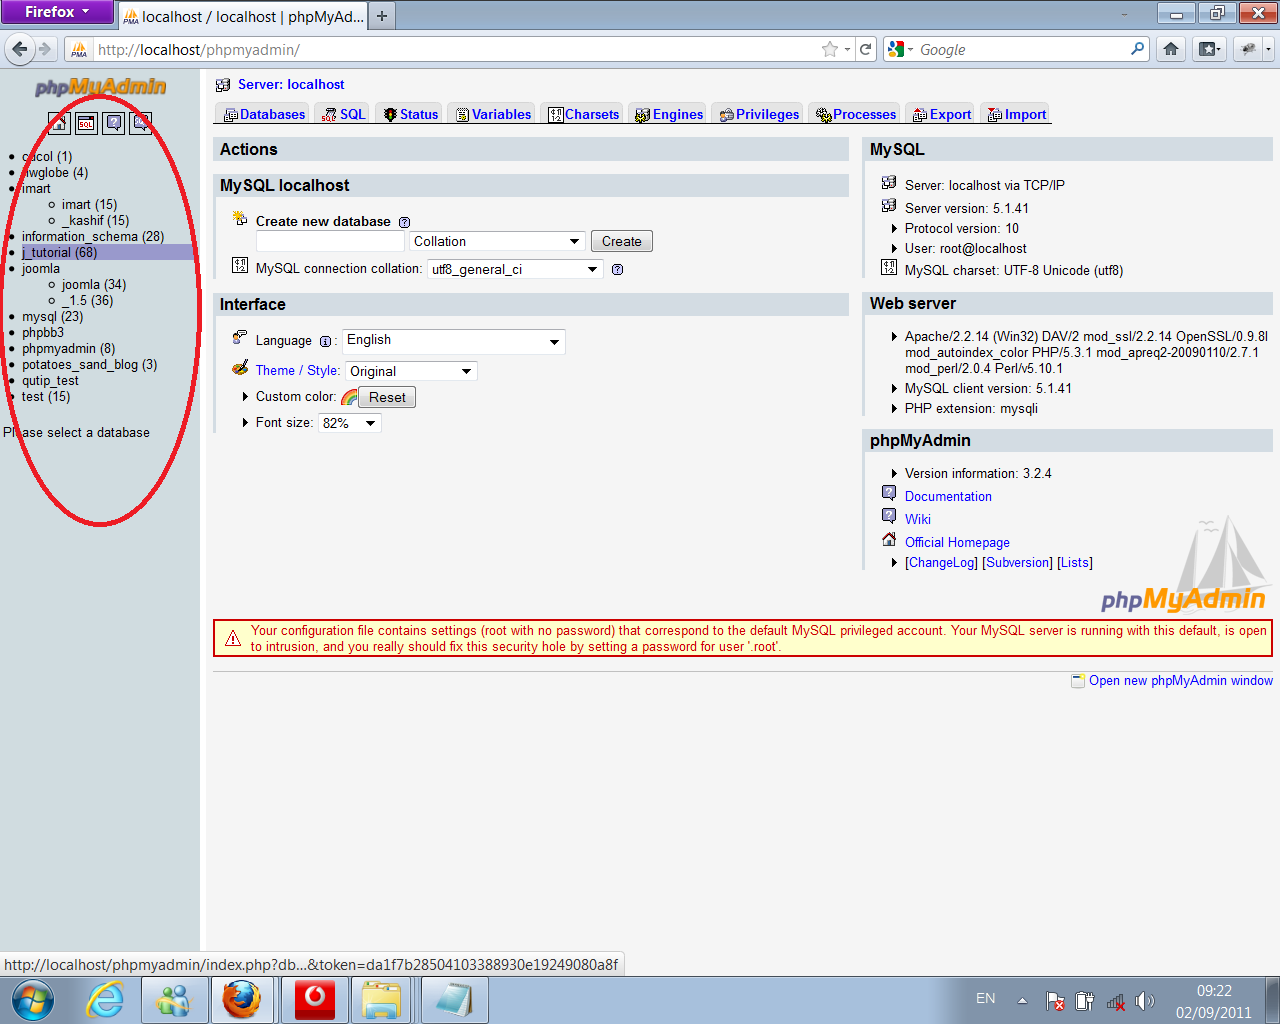Click the Reset custom color button
Image resolution: width=1280 pixels, height=1024 pixels.
[387, 397]
